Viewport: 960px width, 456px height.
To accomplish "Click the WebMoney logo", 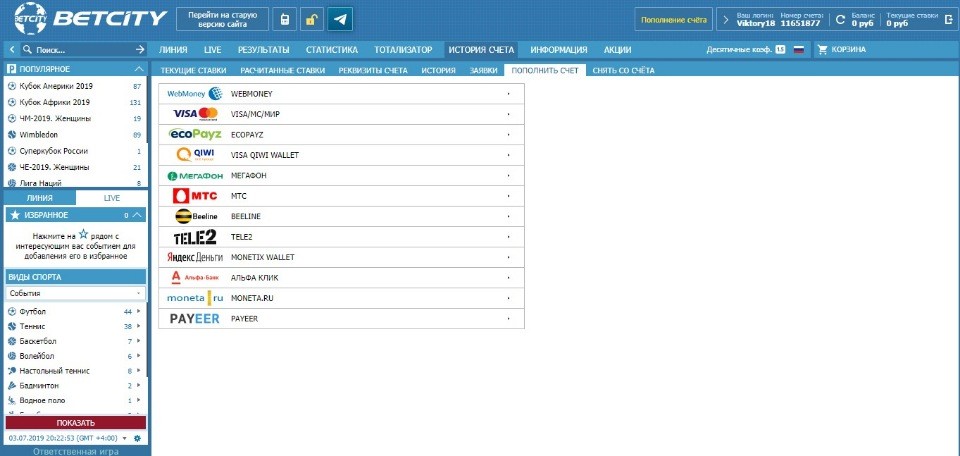I will point(194,94).
